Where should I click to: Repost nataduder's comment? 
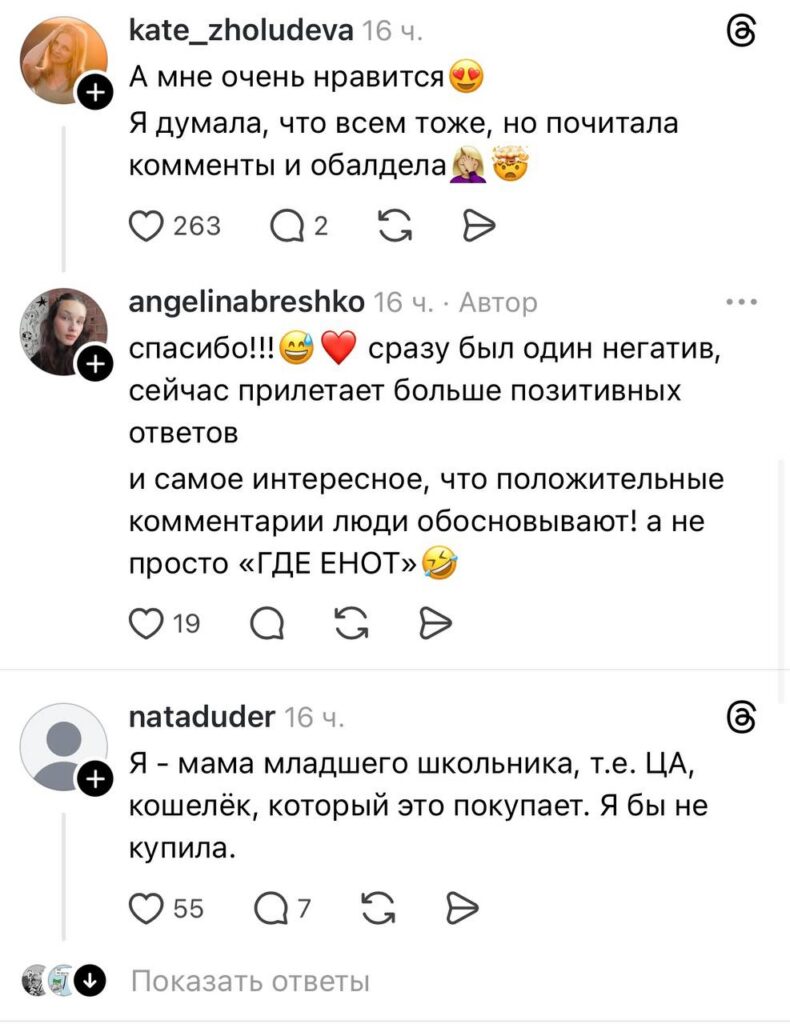[376, 908]
